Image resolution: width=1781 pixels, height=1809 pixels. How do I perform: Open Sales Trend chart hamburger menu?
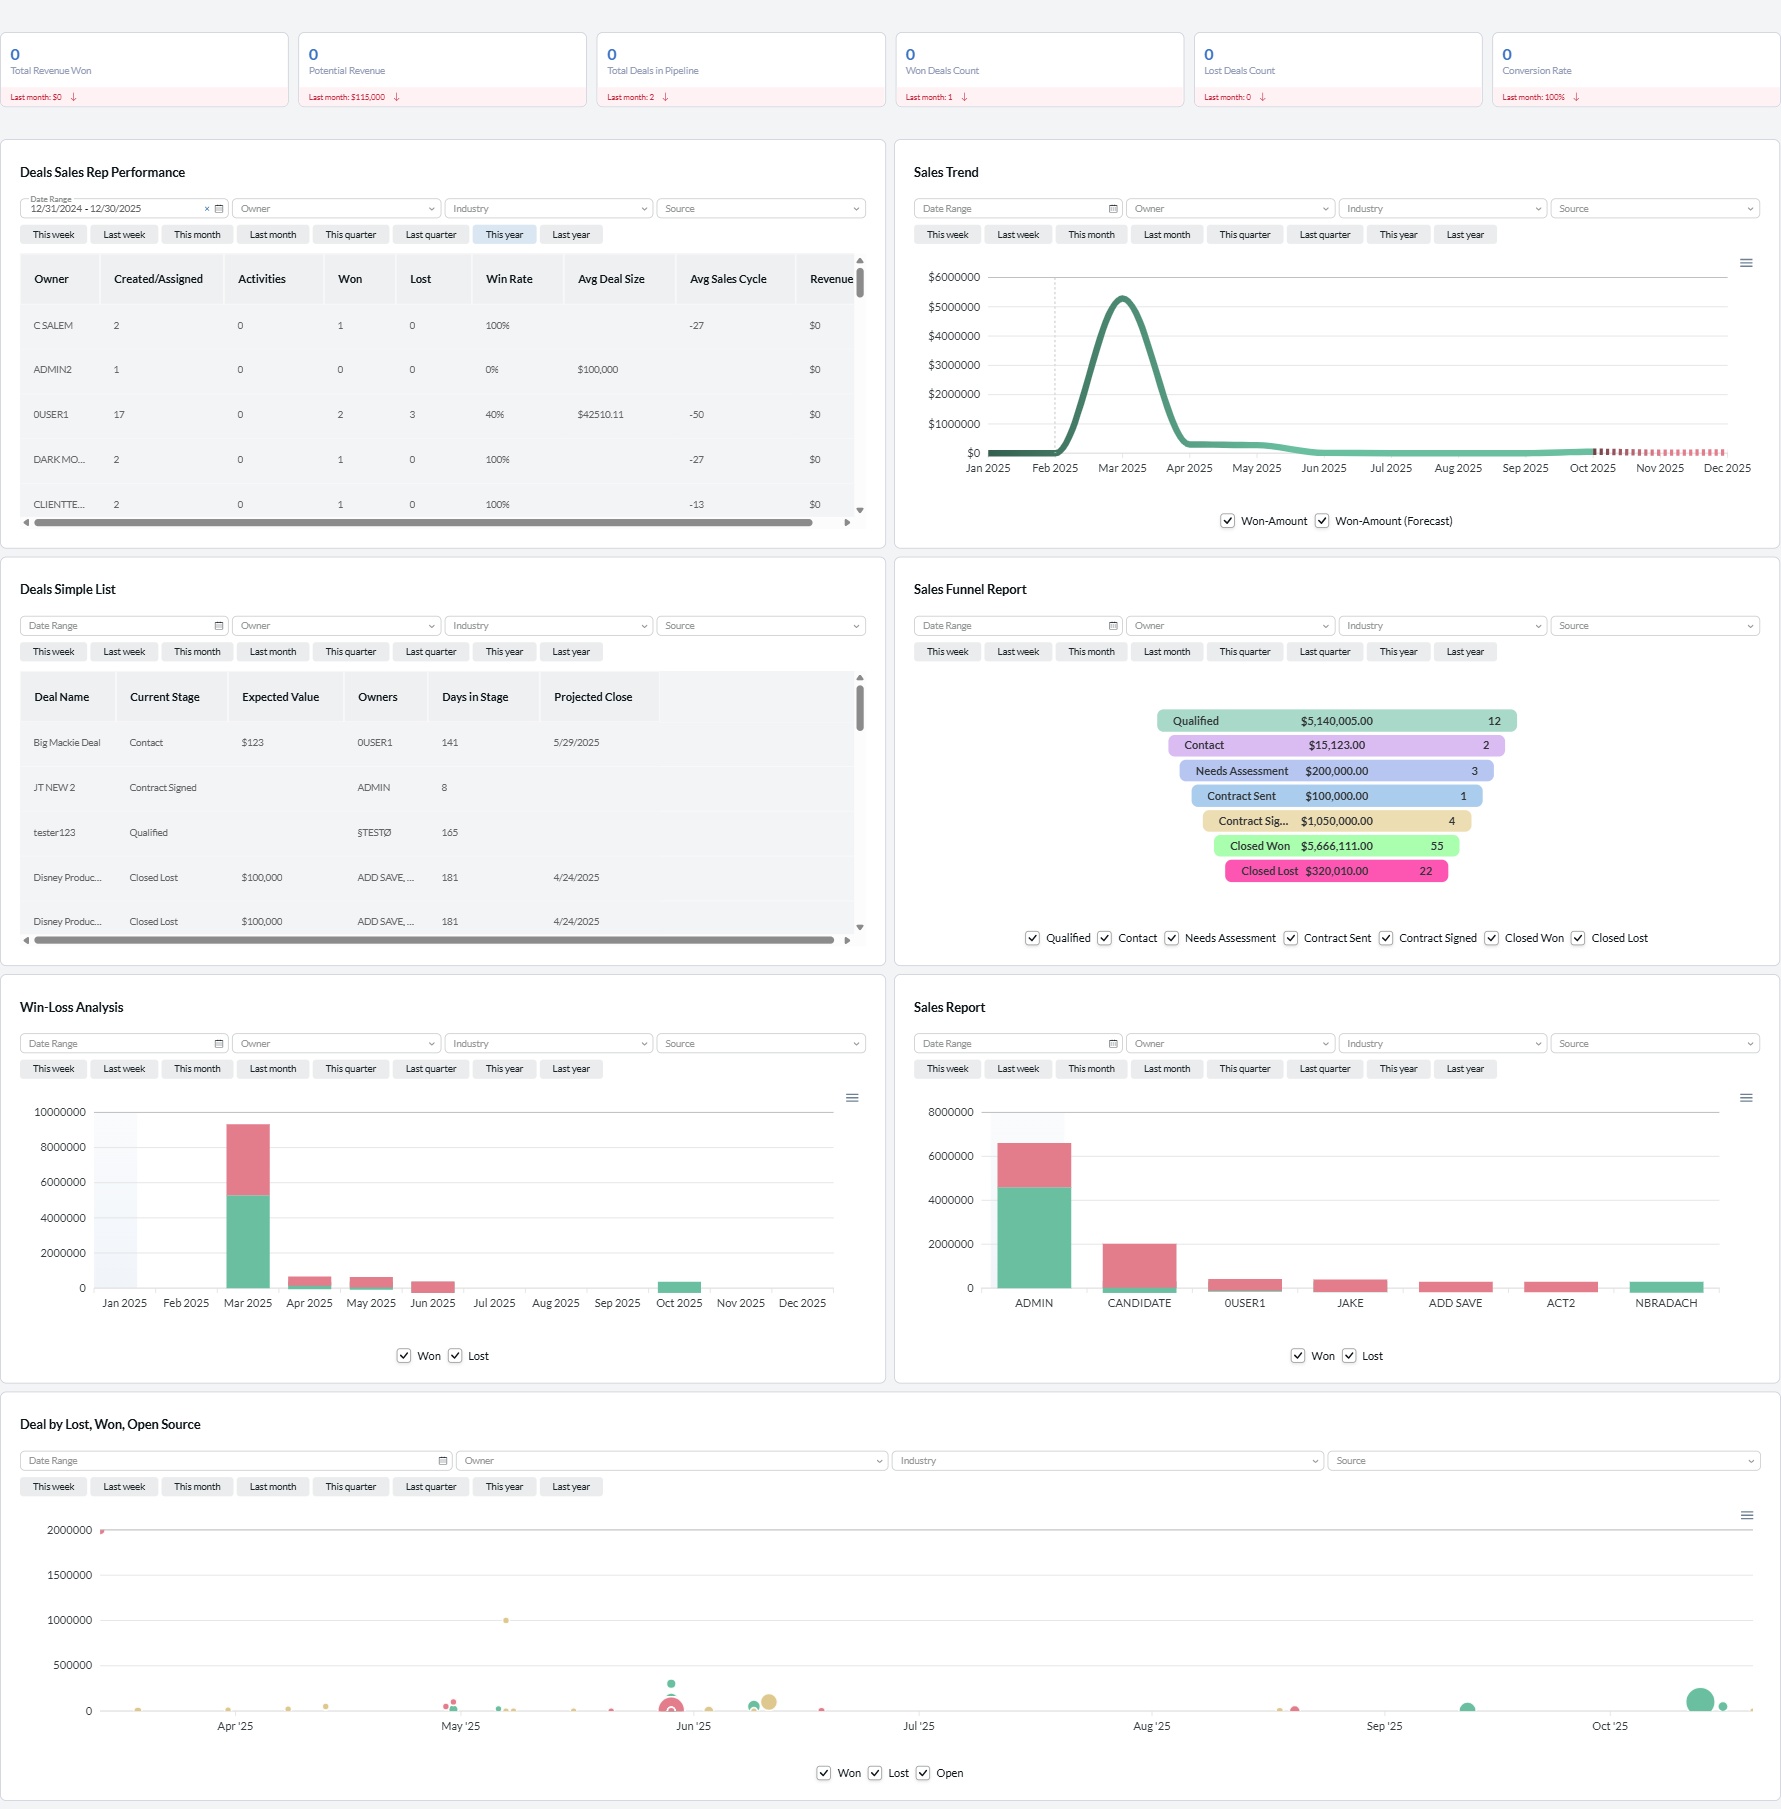click(x=1746, y=263)
